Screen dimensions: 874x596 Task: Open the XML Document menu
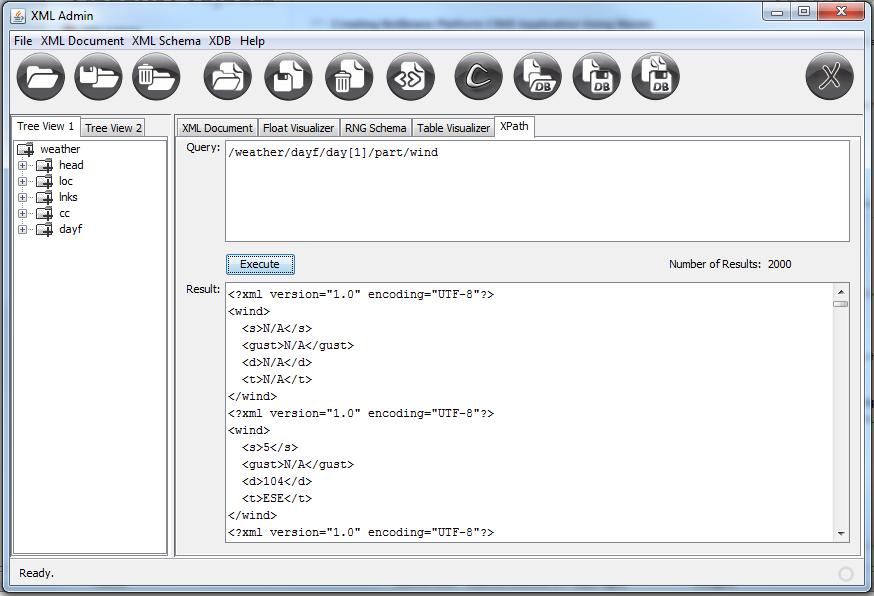(x=82, y=41)
